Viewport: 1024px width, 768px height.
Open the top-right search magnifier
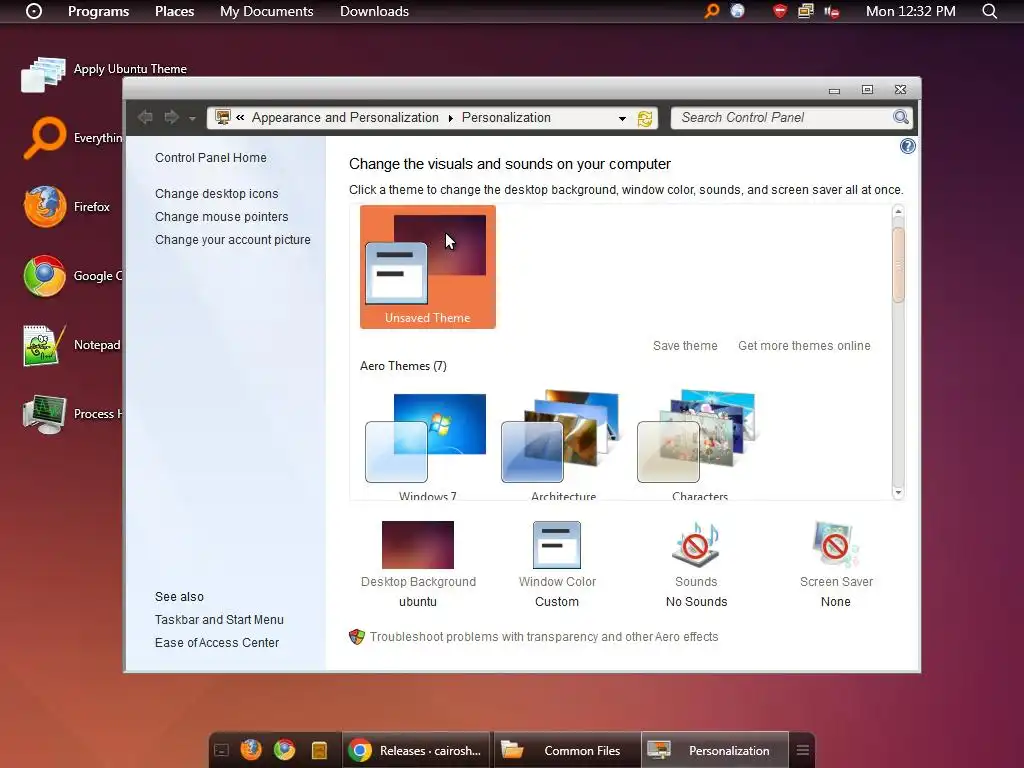989,11
